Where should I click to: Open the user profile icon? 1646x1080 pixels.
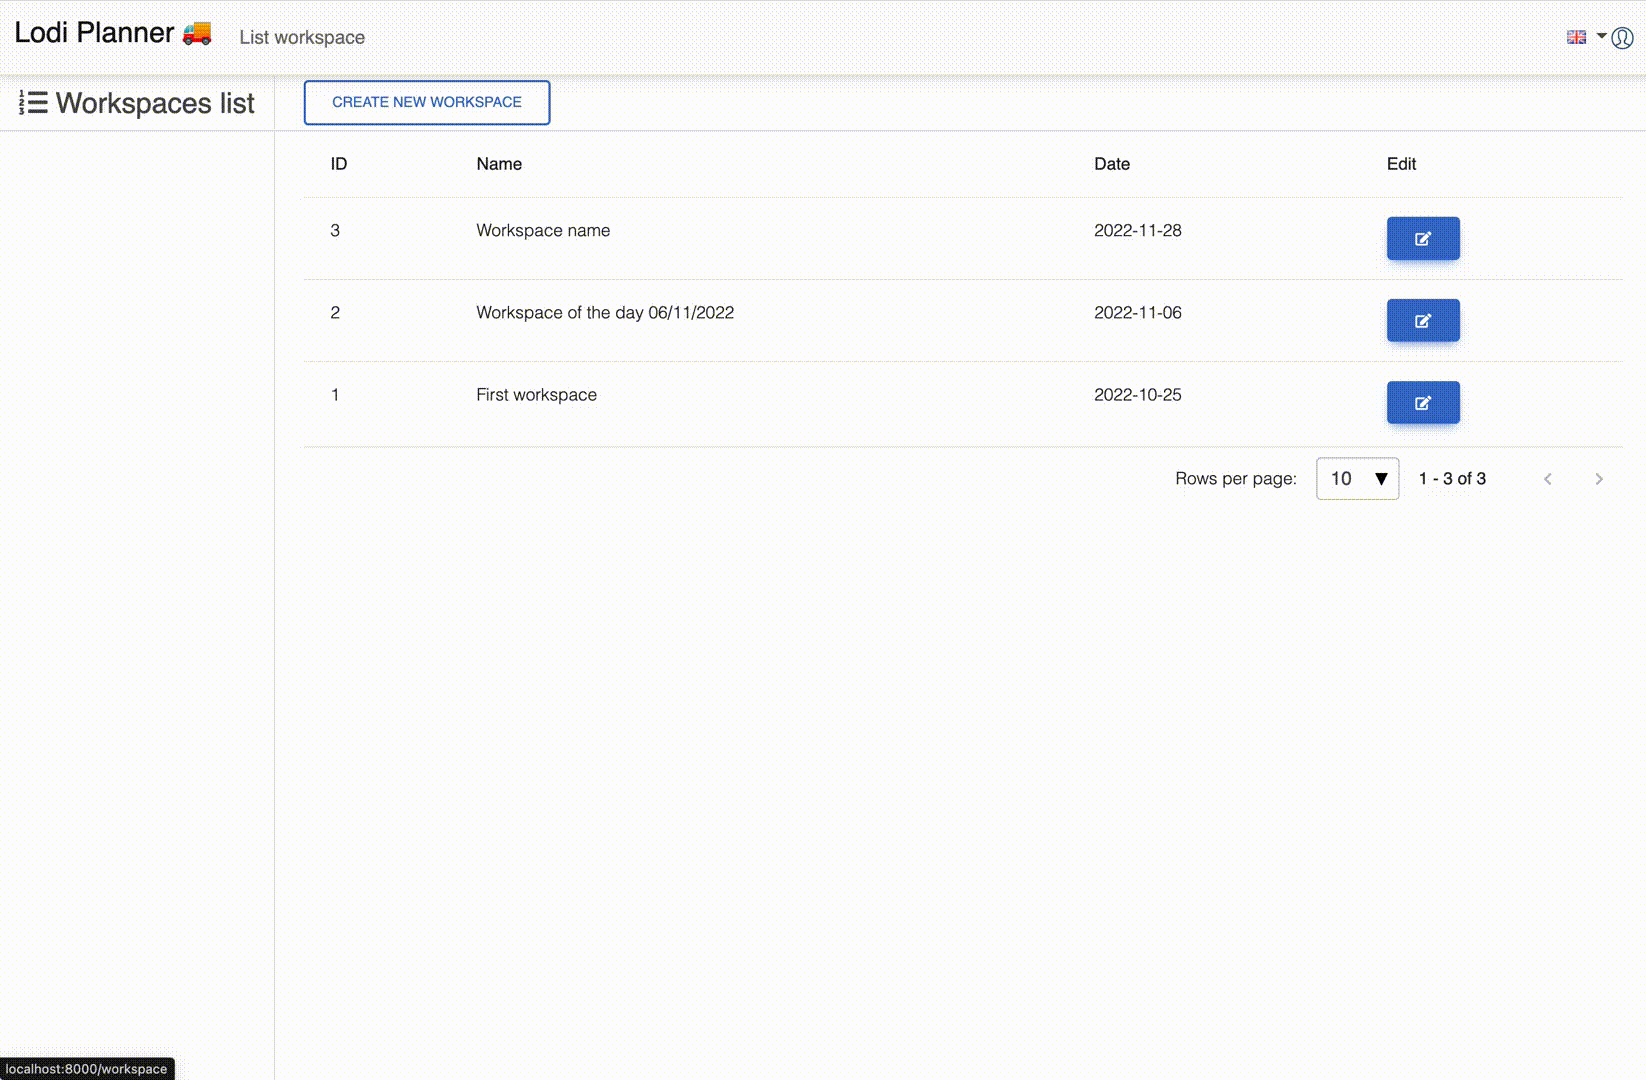pos(1622,38)
